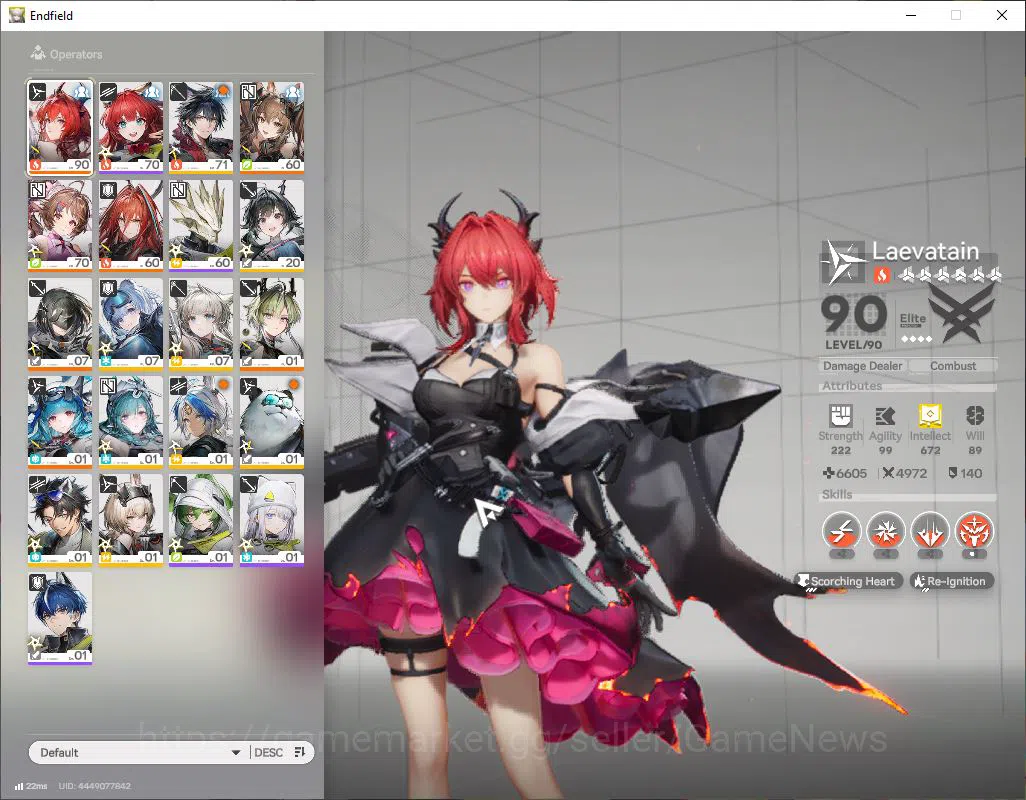Open the starburst battle skill icon
Viewport: 1026px width, 800px height.
pyautogui.click(x=886, y=530)
